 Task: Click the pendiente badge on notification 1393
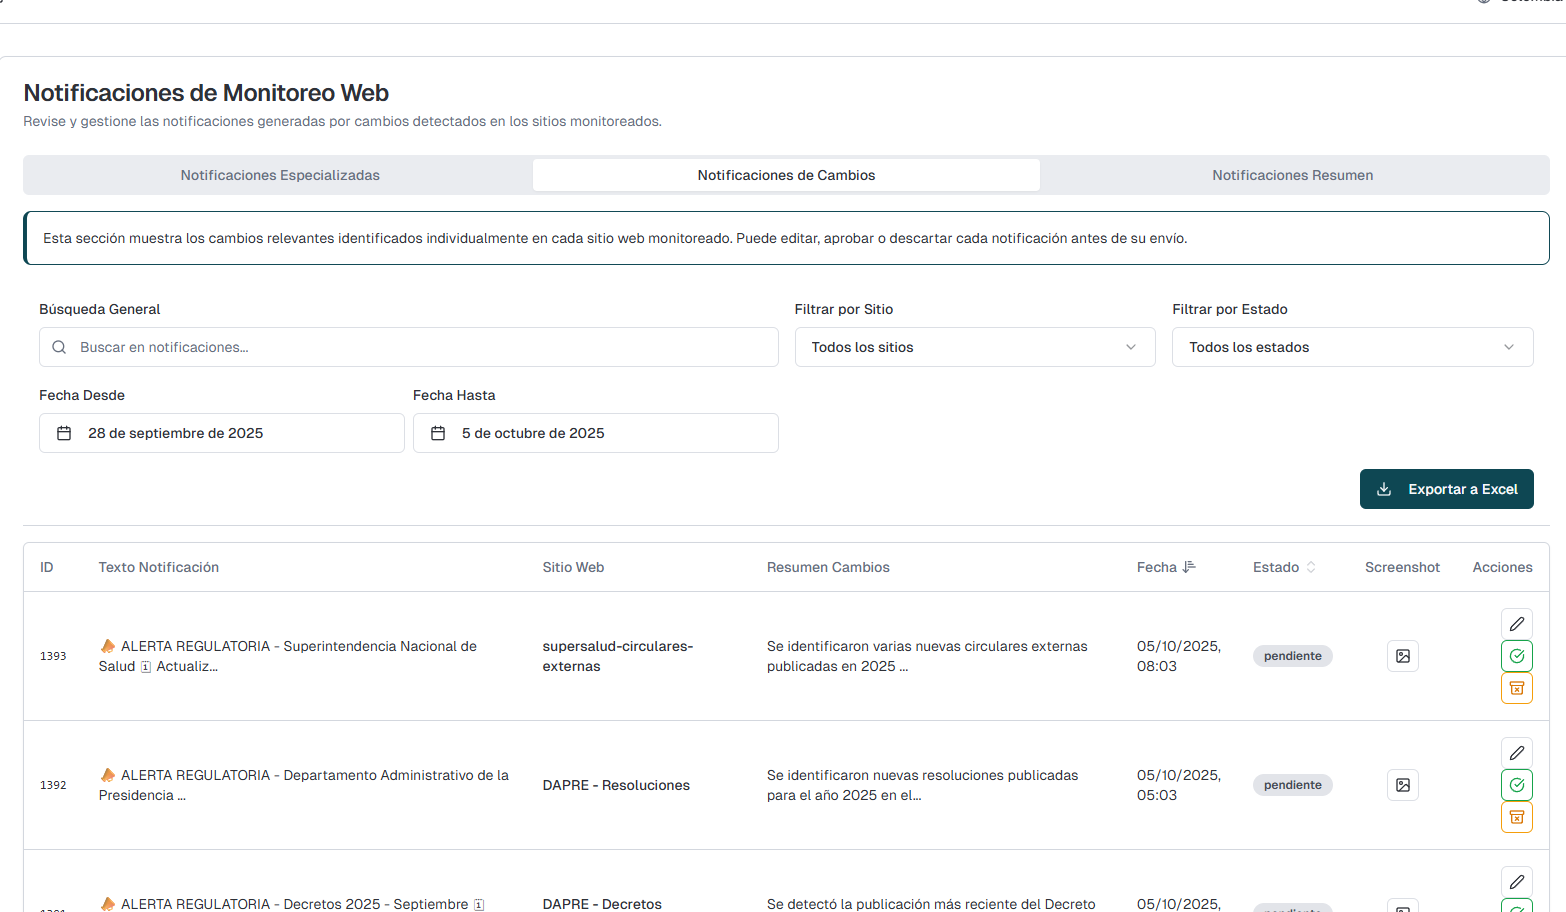point(1292,656)
